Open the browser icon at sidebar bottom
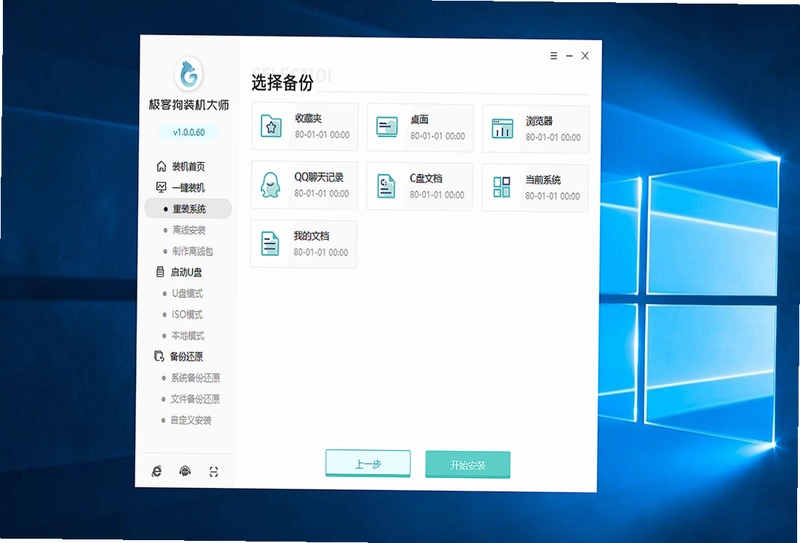This screenshot has height=543, width=800. 157,471
